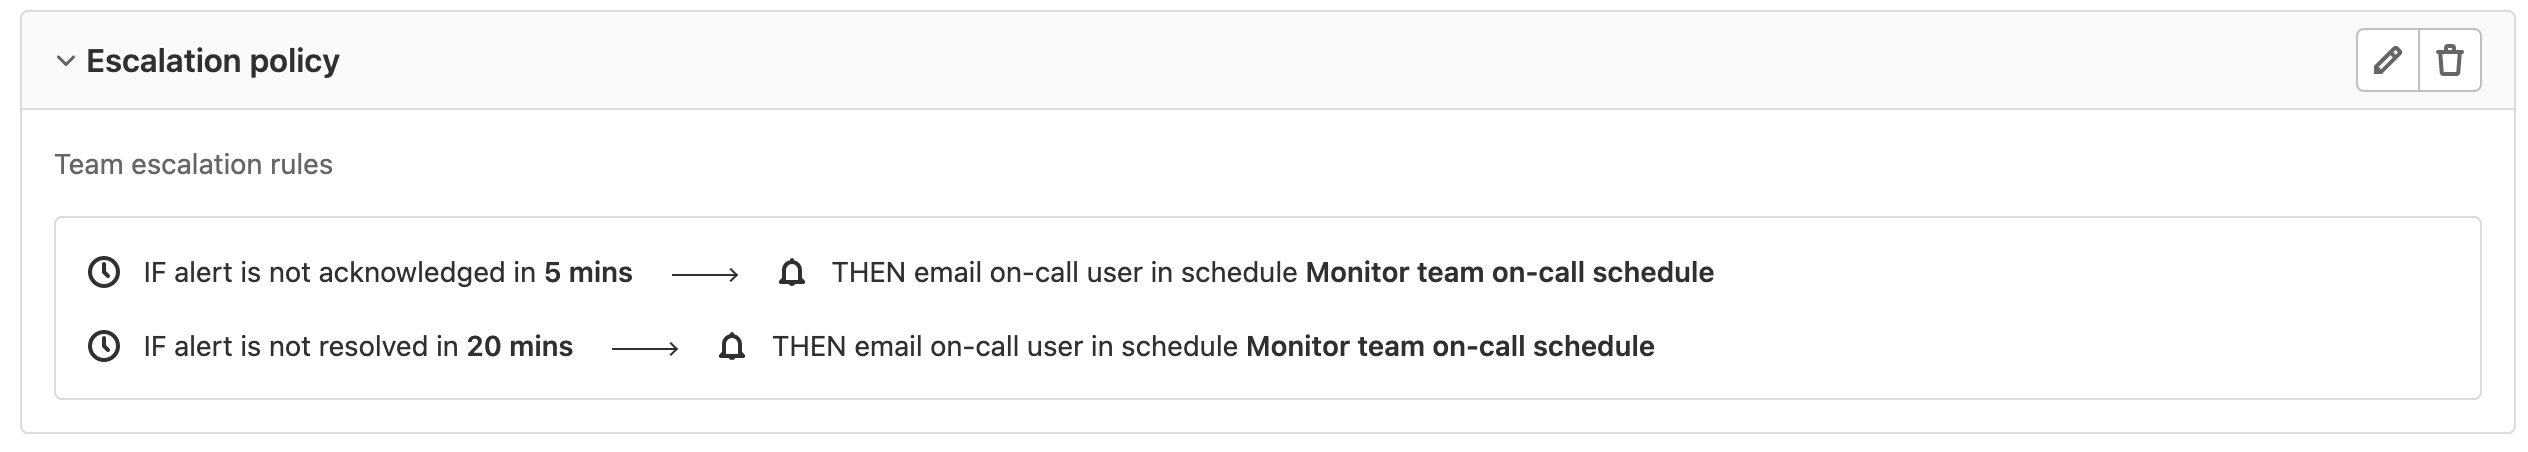The height and width of the screenshot is (452, 2528).
Task: Click the bell icon in the 5 mins rule
Action: point(791,272)
